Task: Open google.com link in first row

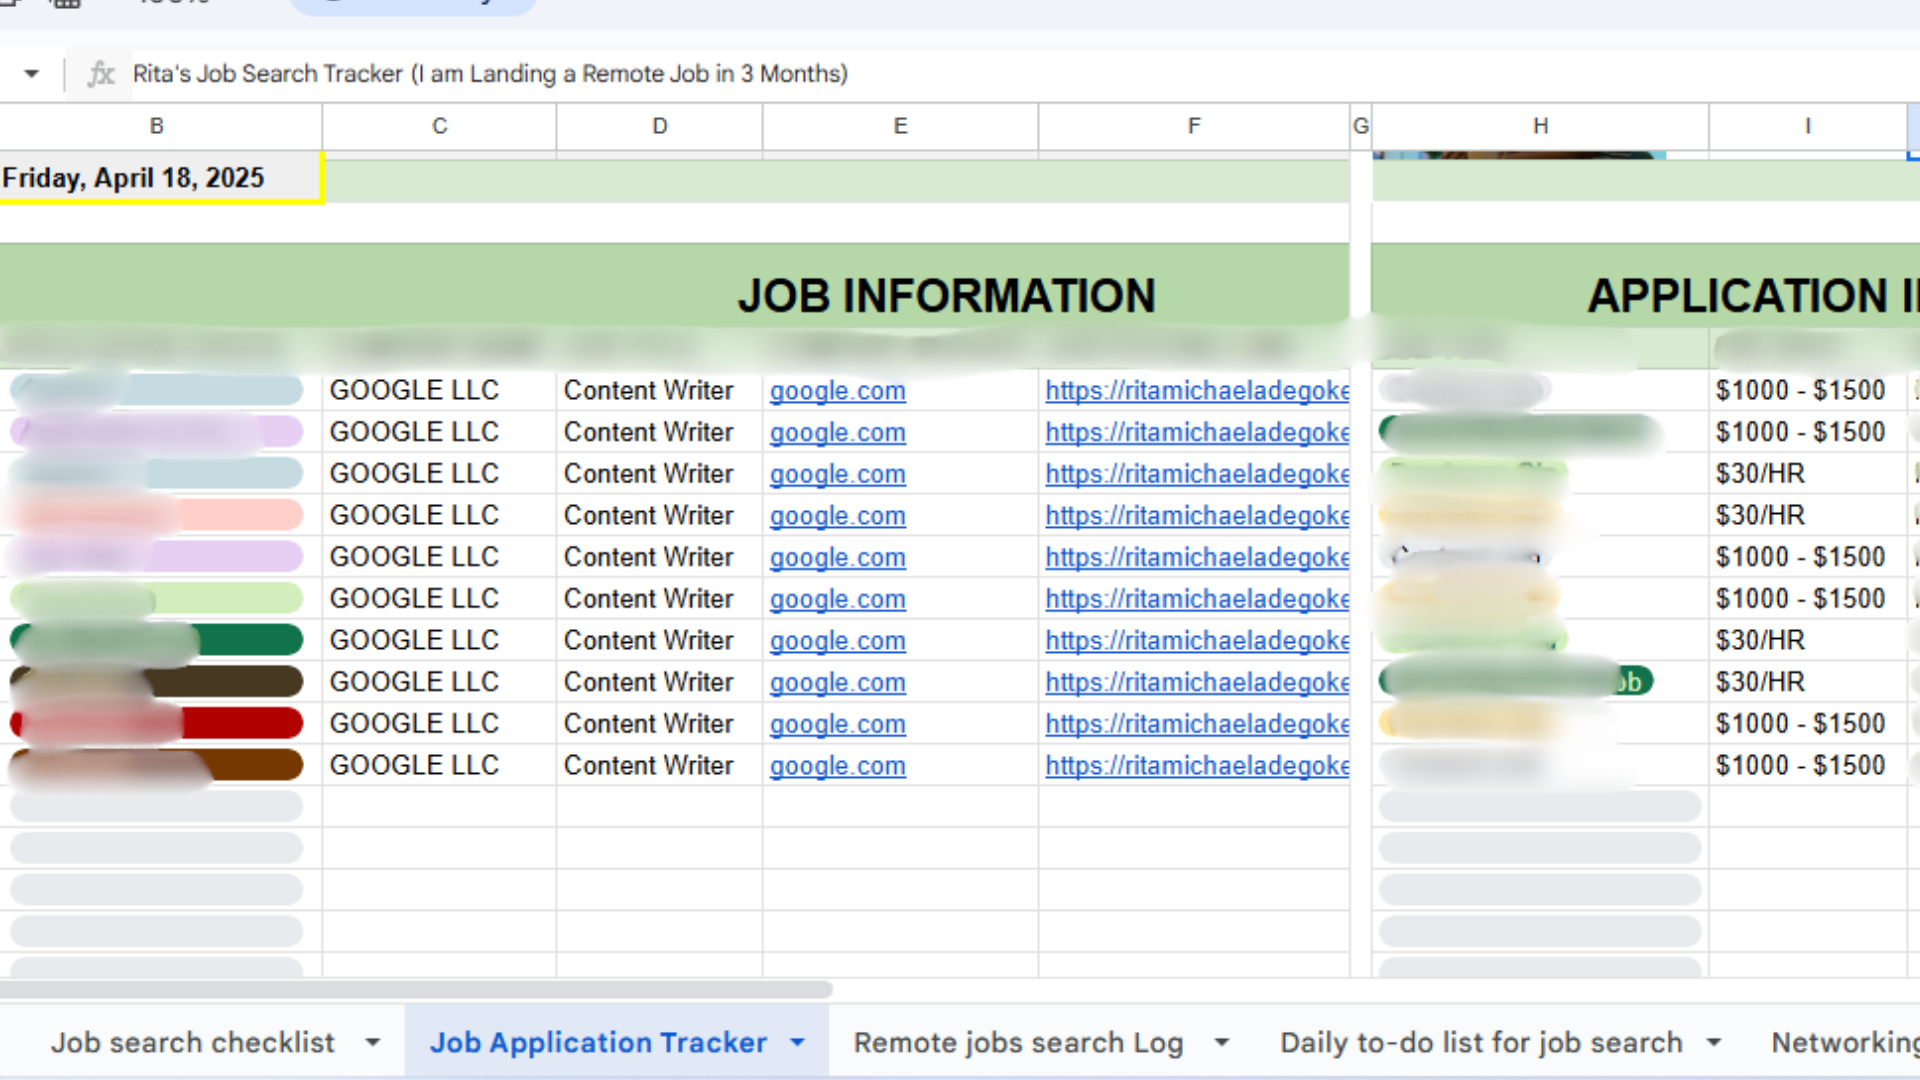Action: click(x=837, y=391)
